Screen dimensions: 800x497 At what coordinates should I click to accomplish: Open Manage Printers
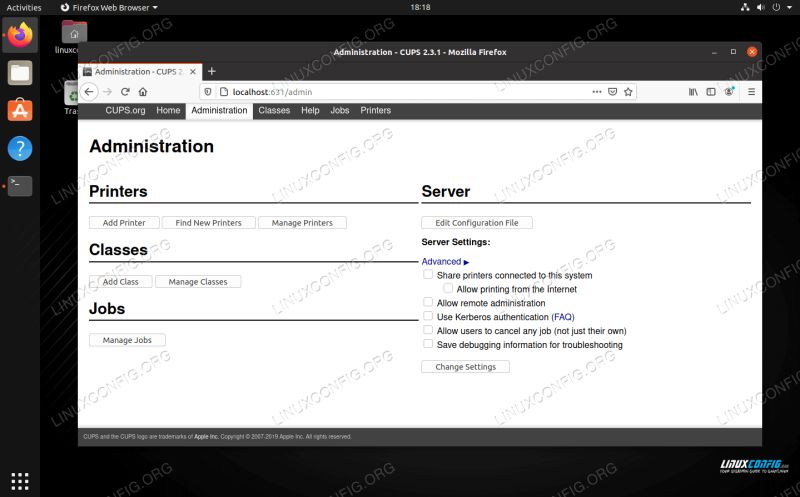coord(302,223)
